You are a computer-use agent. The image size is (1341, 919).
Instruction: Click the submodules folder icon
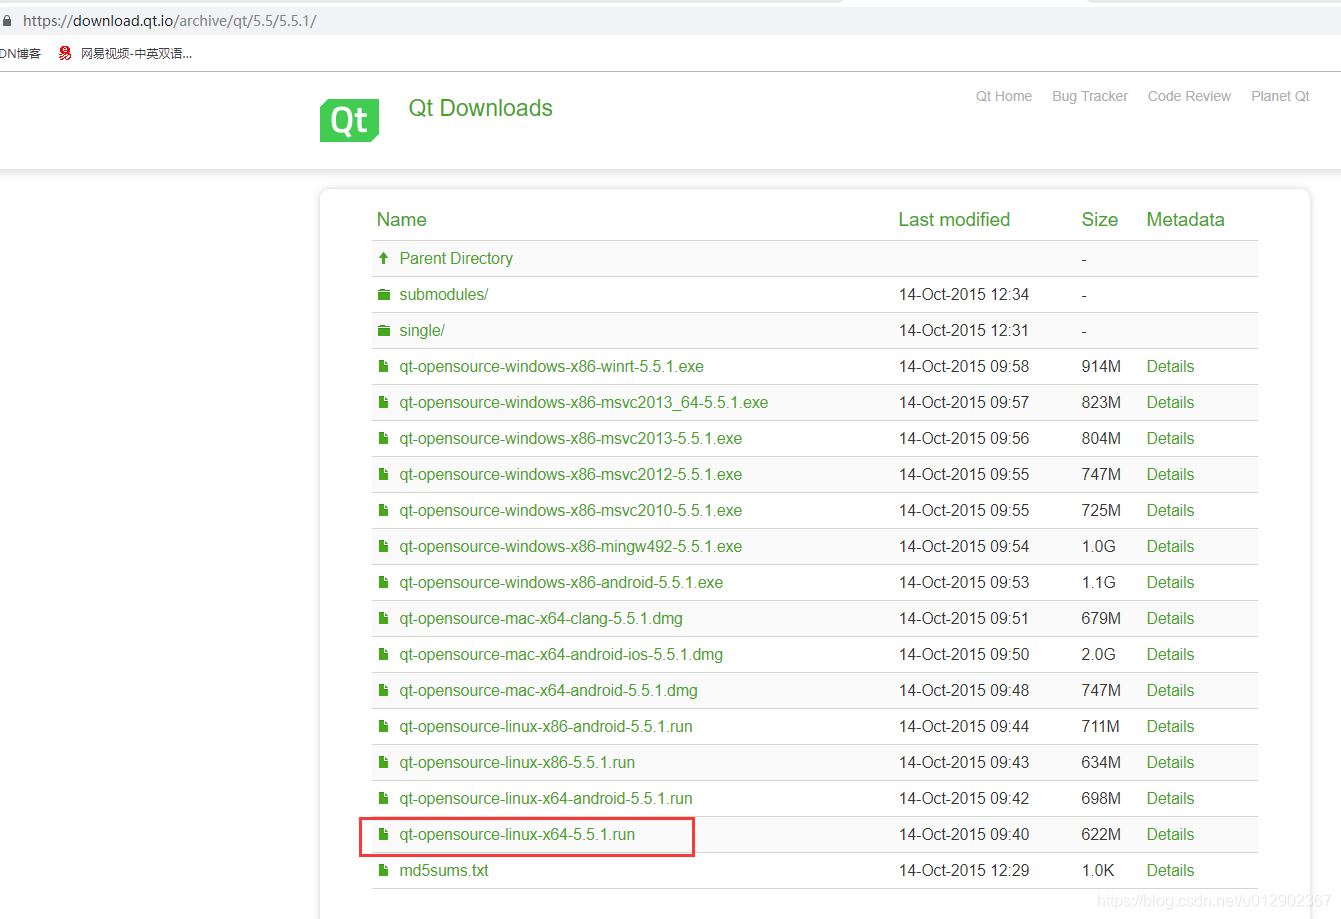[383, 295]
